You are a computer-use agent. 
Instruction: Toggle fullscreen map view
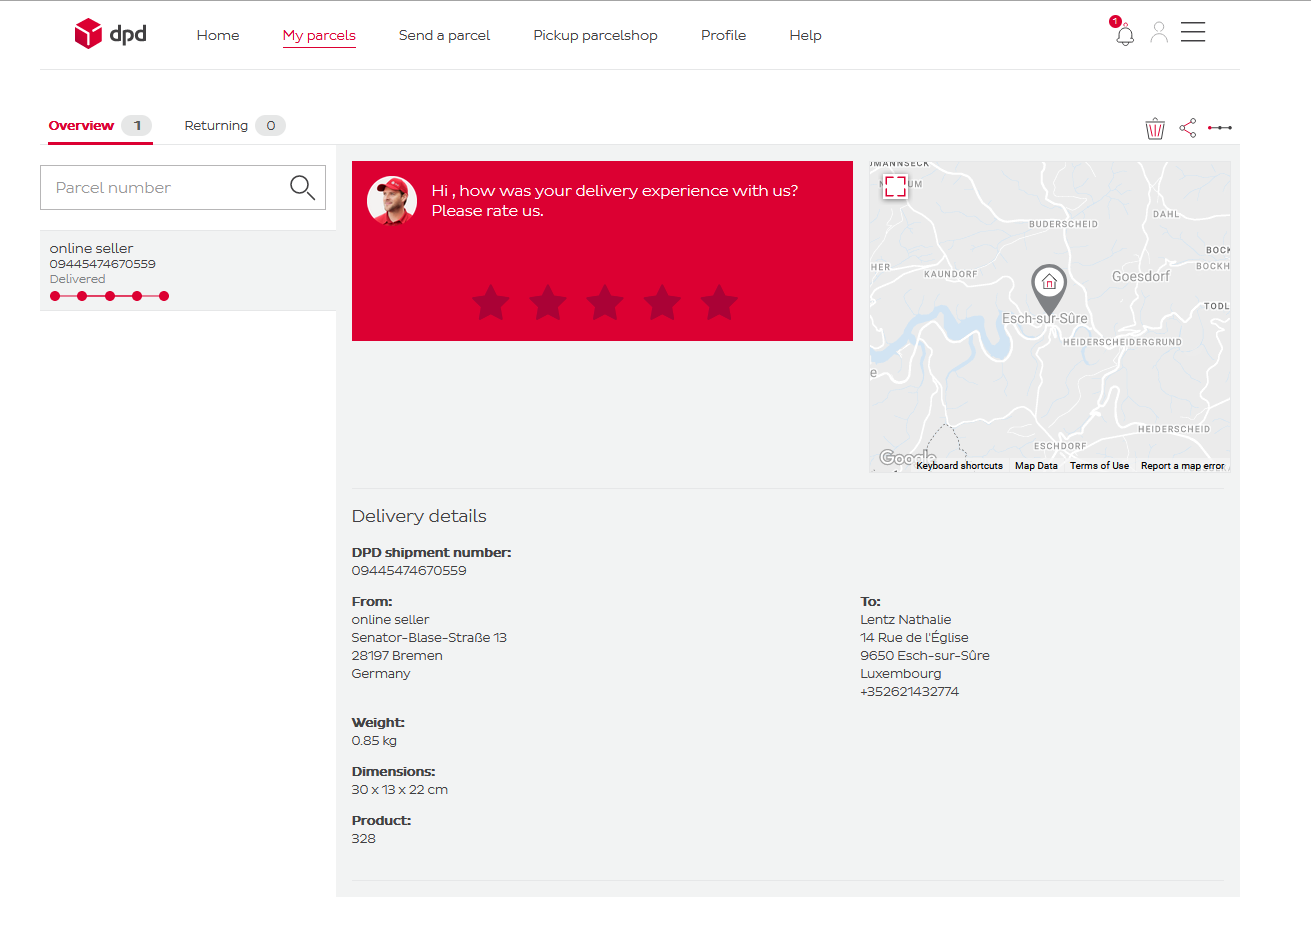coord(895,186)
